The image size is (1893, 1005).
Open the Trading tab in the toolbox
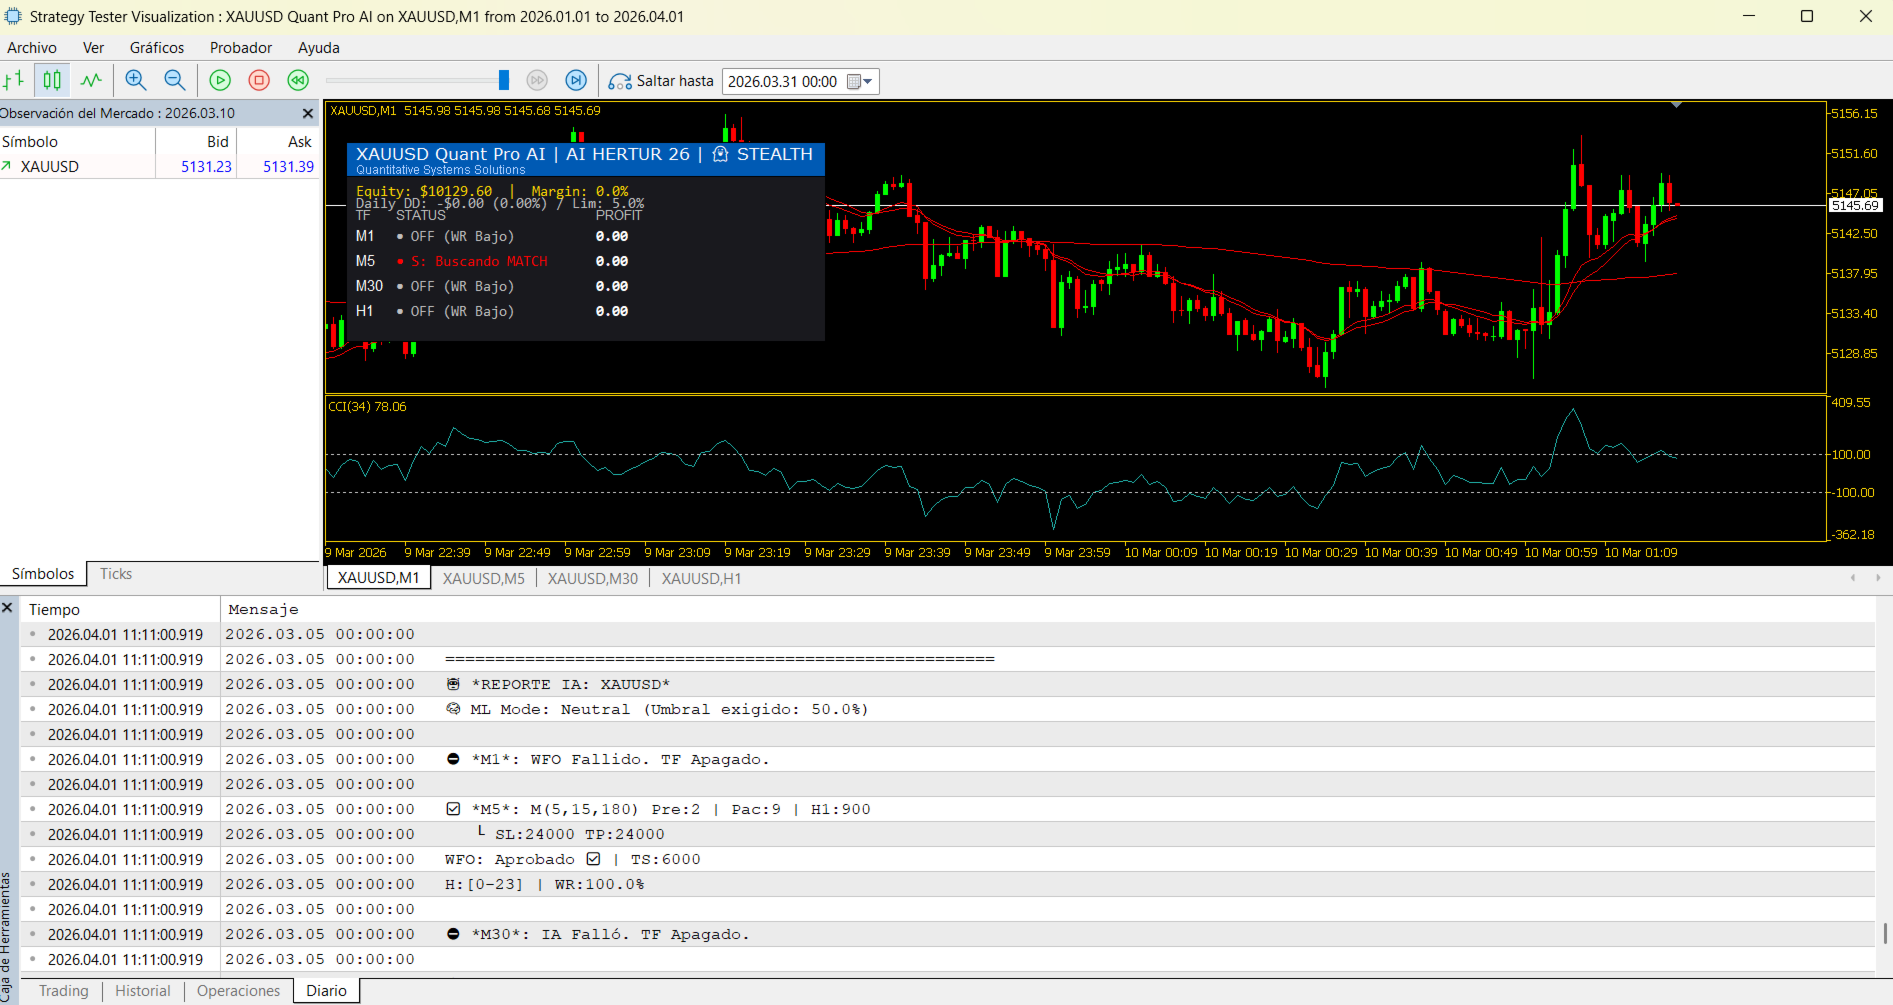tap(64, 991)
